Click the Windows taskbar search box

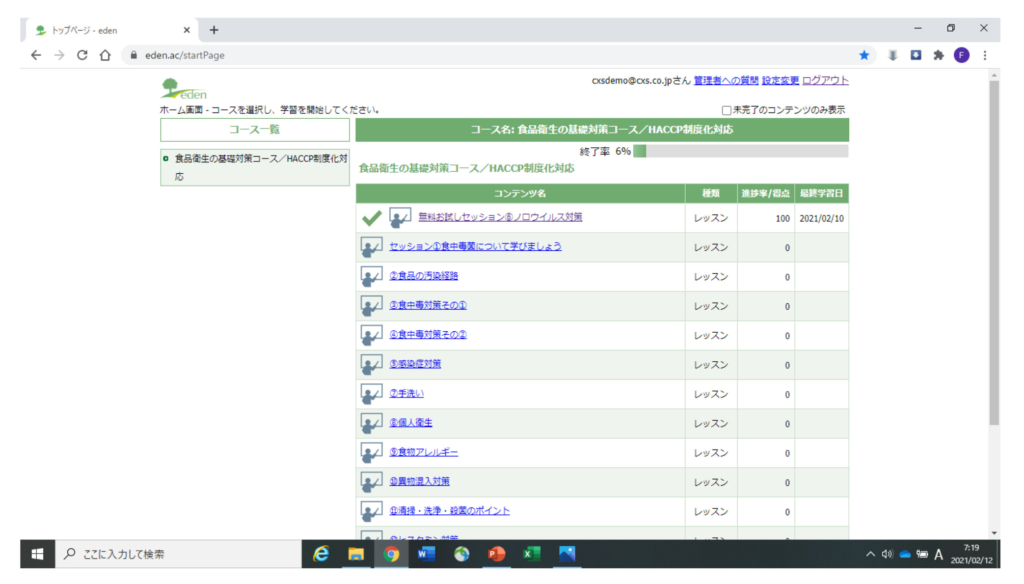pyautogui.click(x=175, y=554)
